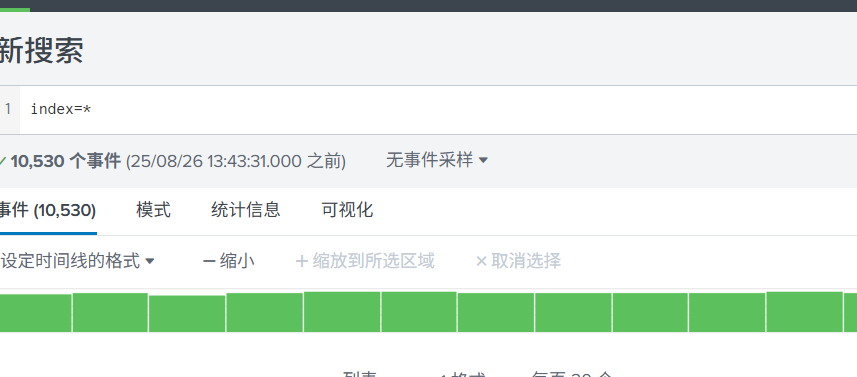The height and width of the screenshot is (377, 857).
Task: Click line number 1 in search editor
Action: click(8, 109)
